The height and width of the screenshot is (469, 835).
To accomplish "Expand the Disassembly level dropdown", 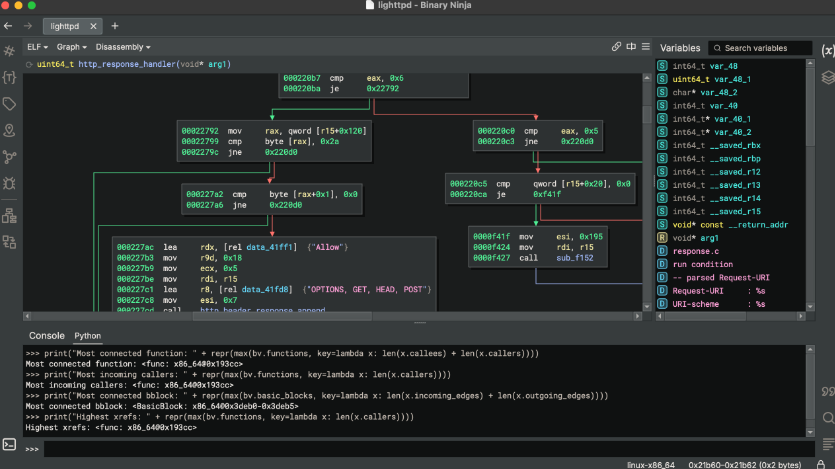I will pyautogui.click(x=120, y=46).
